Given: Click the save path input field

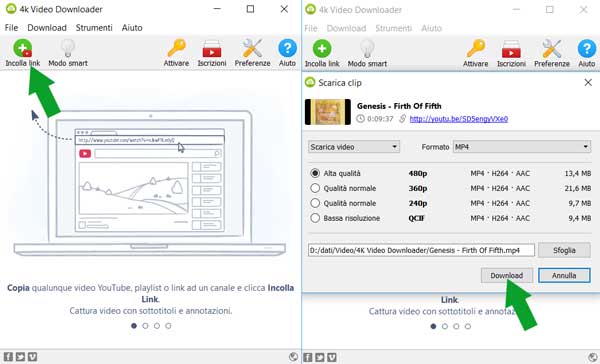Looking at the screenshot, I should tap(421, 250).
